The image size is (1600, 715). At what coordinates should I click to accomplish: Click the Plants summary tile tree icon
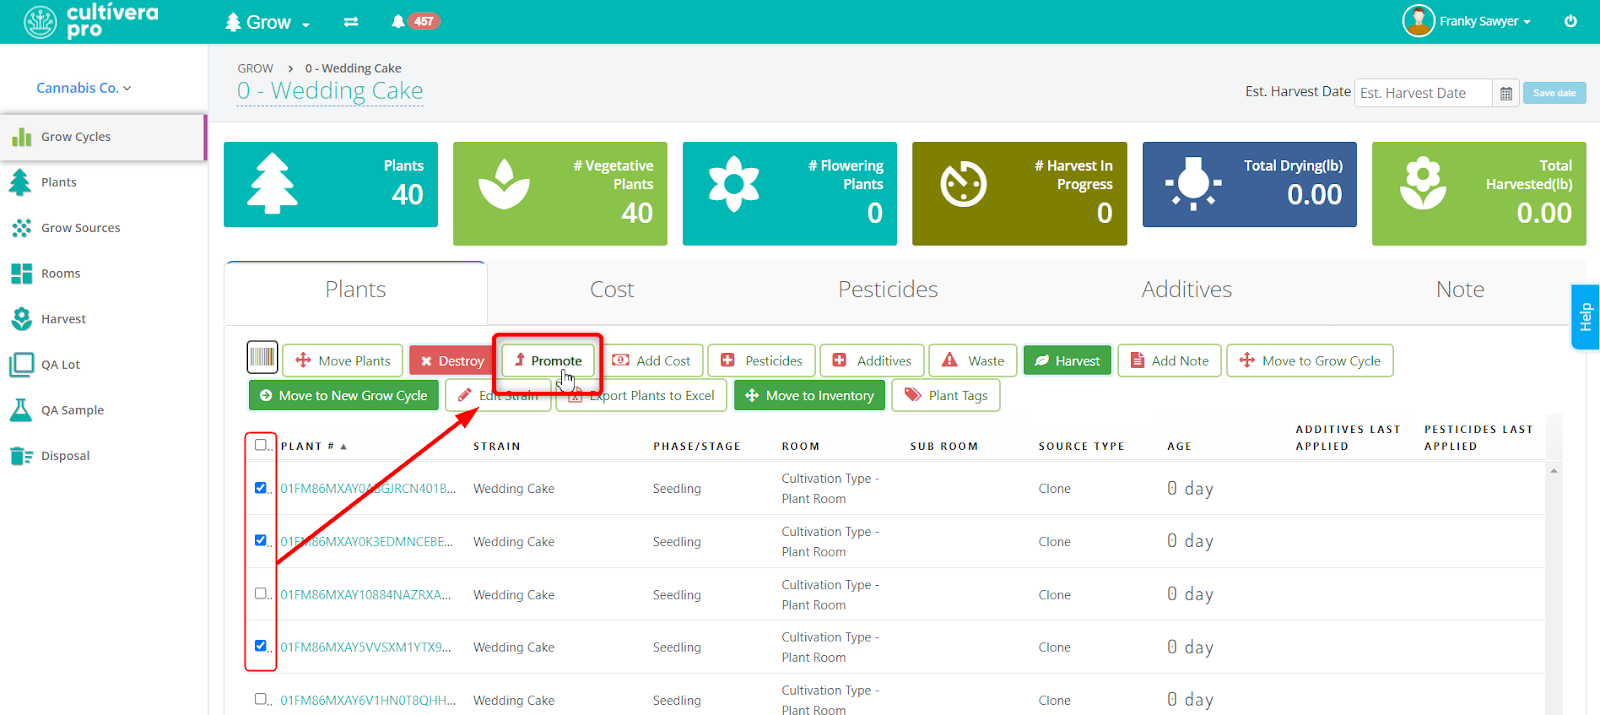(272, 184)
